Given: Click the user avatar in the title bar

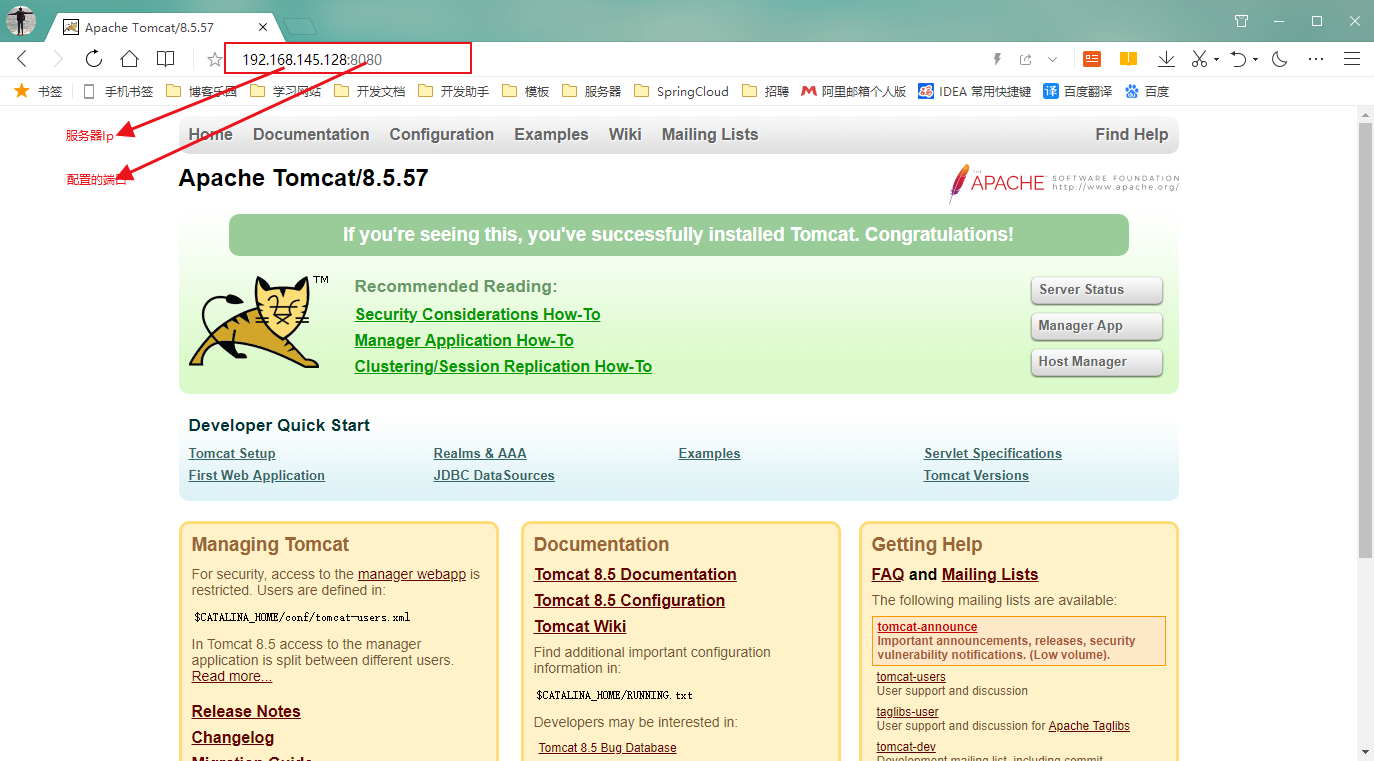Looking at the screenshot, I should click(x=21, y=20).
